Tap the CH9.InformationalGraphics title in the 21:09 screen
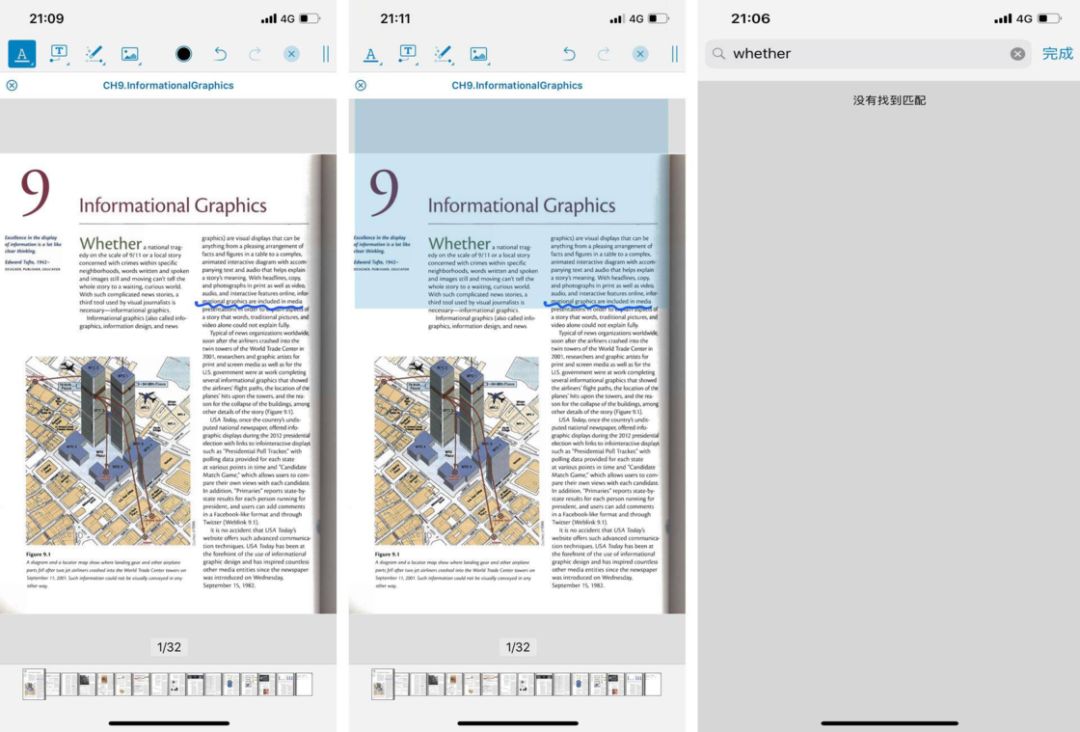Image resolution: width=1080 pixels, height=732 pixels. pyautogui.click(x=168, y=85)
